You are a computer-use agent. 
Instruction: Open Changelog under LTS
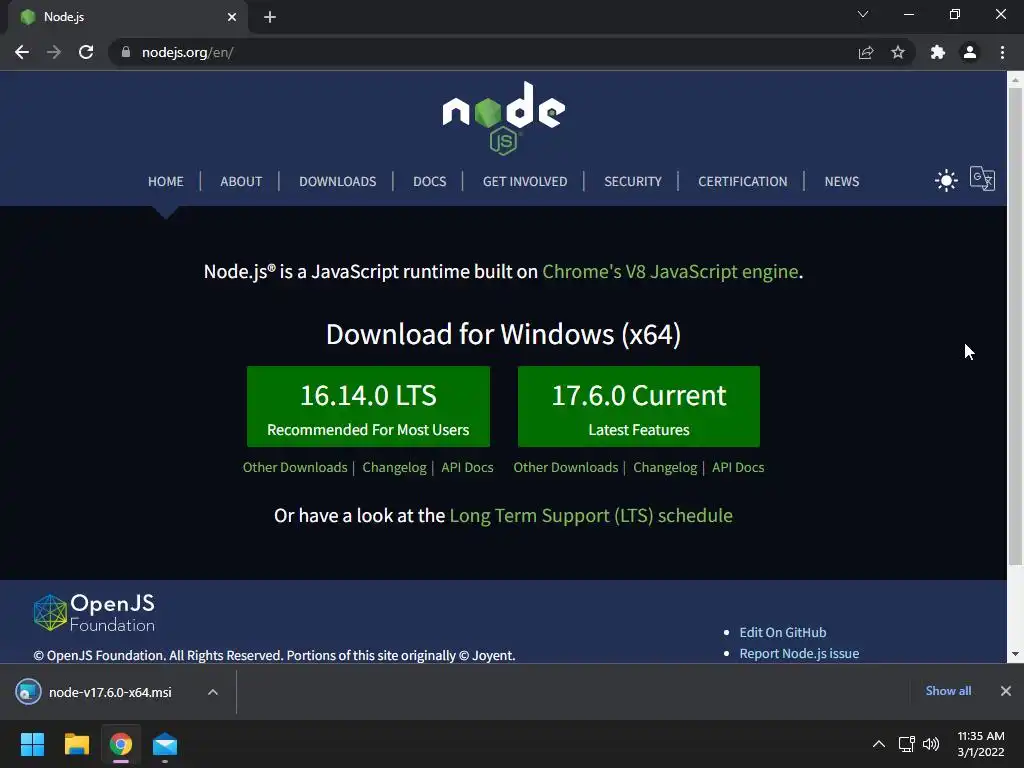[x=394, y=468]
